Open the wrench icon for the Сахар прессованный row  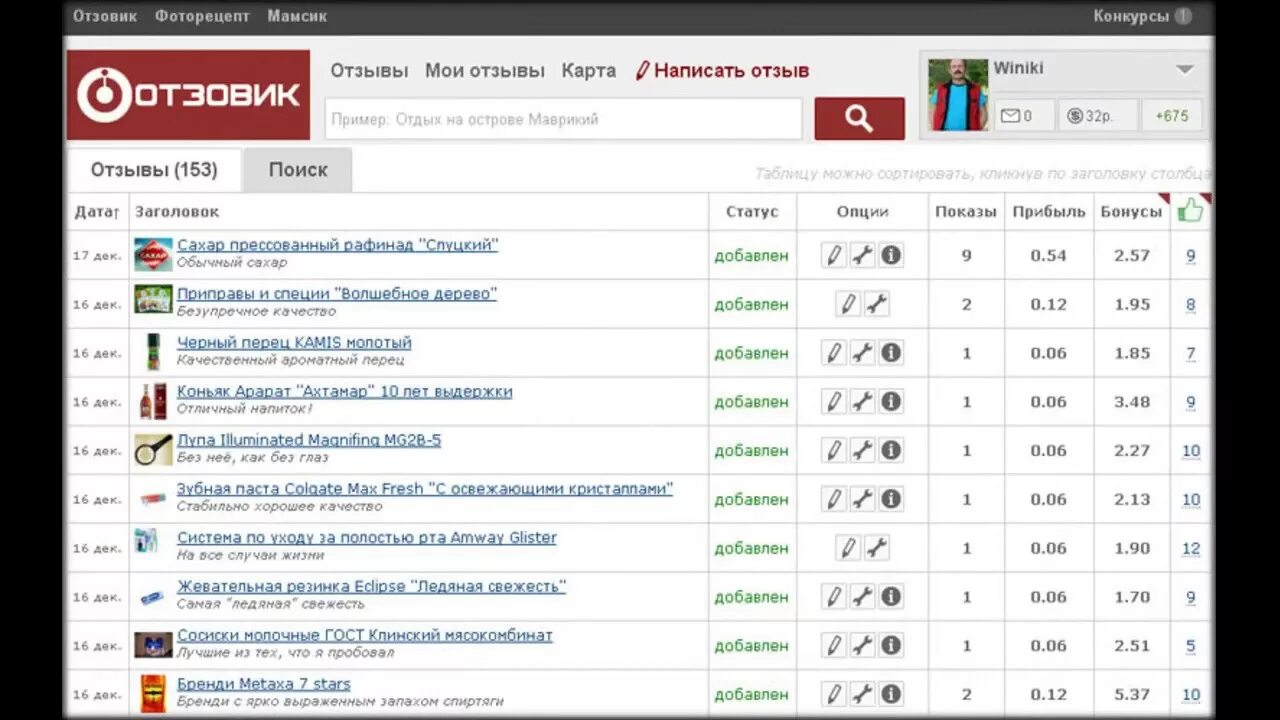(862, 255)
